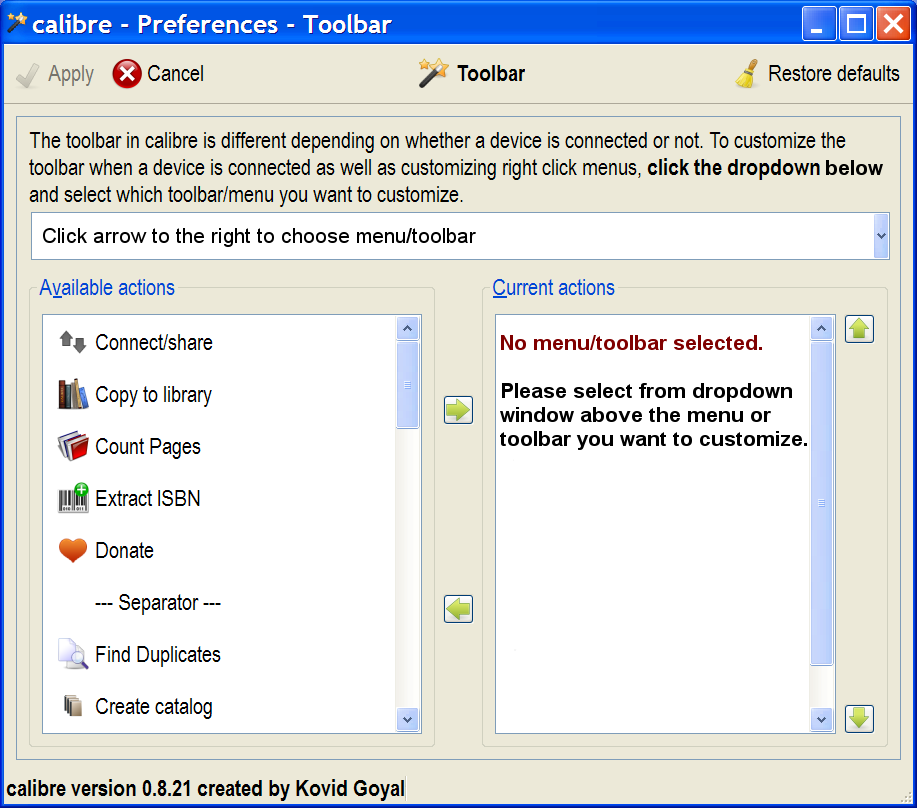The width and height of the screenshot is (917, 808).
Task: Click the 'No menu/toolbar selected.' message
Action: (631, 343)
